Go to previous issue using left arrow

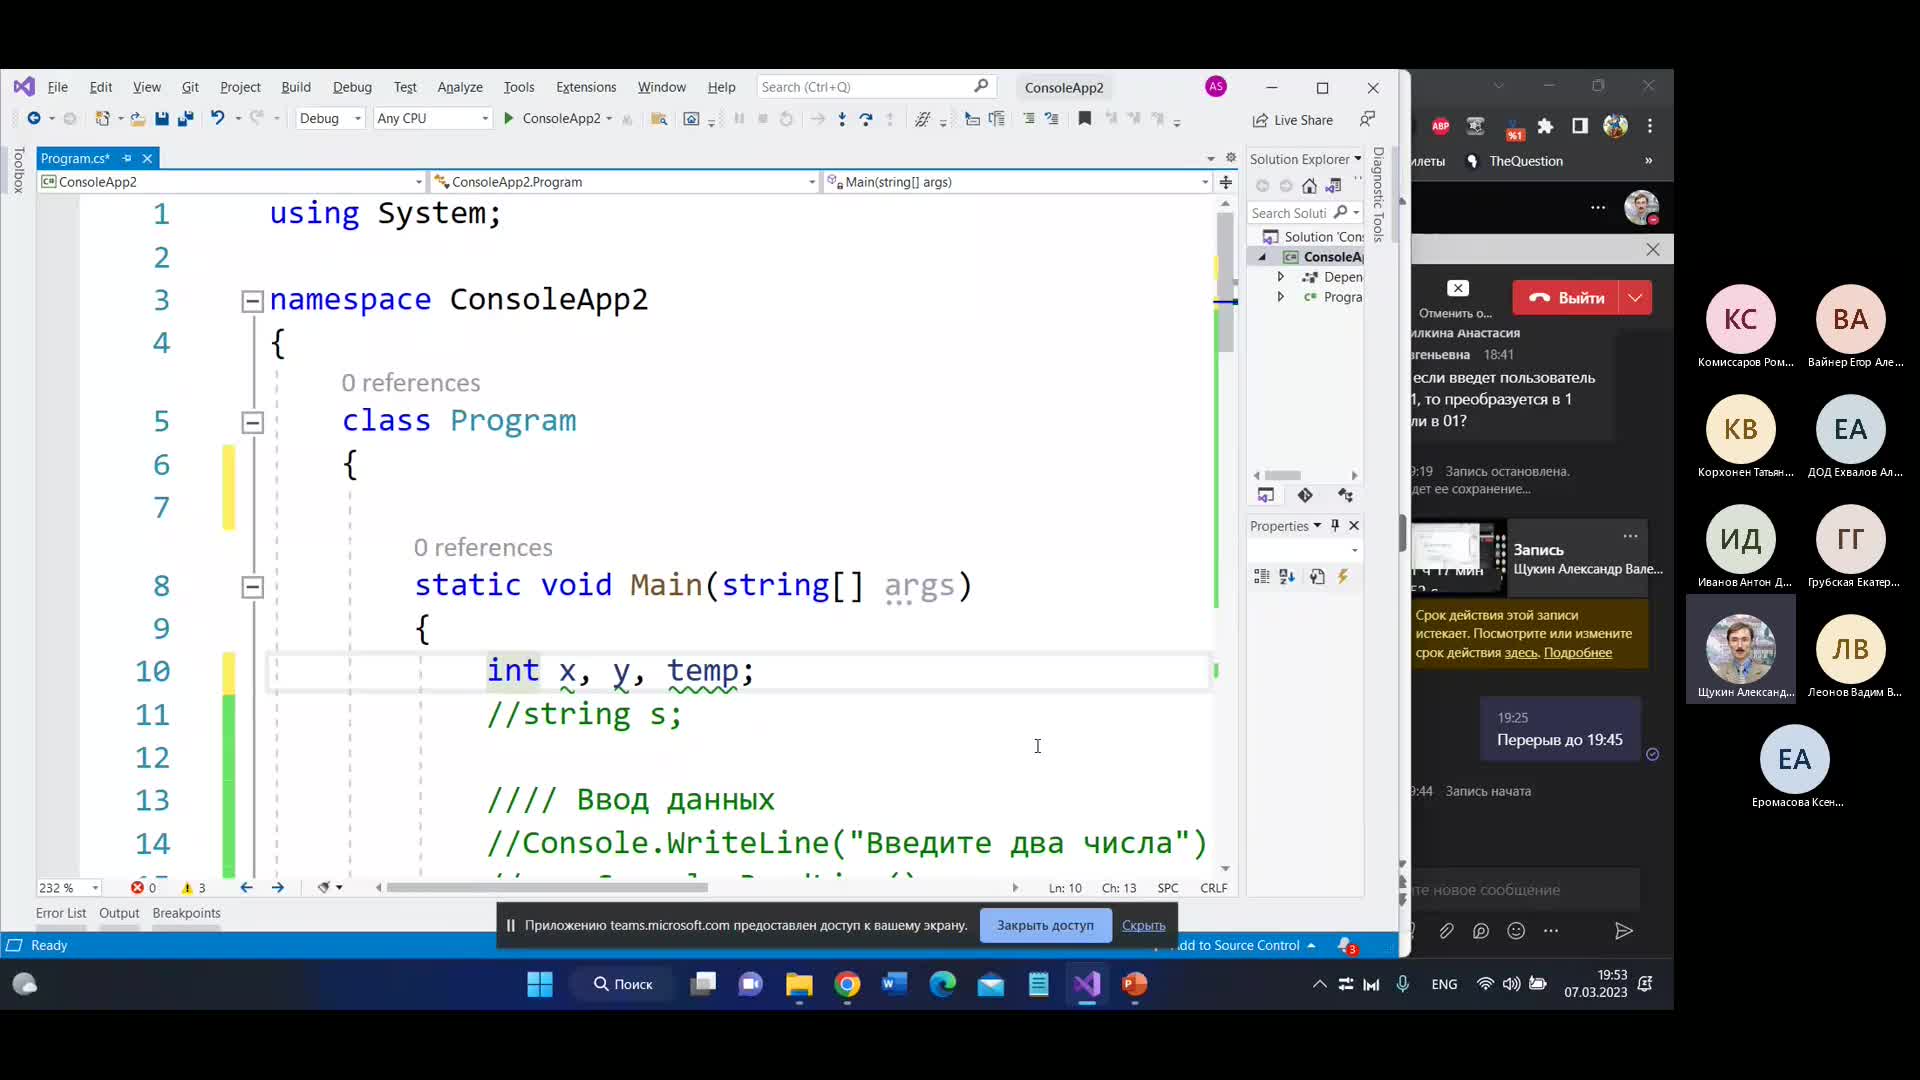[x=246, y=888]
